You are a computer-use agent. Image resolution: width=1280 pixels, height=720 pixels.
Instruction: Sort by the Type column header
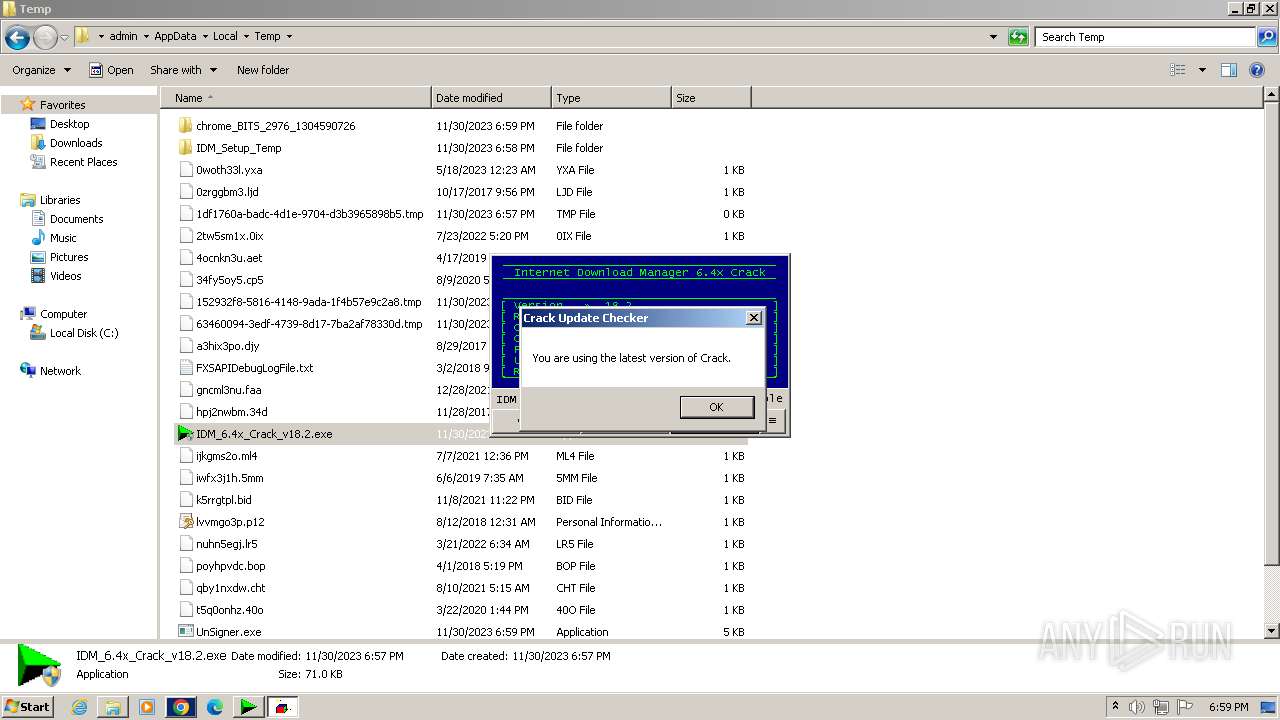click(x=611, y=98)
